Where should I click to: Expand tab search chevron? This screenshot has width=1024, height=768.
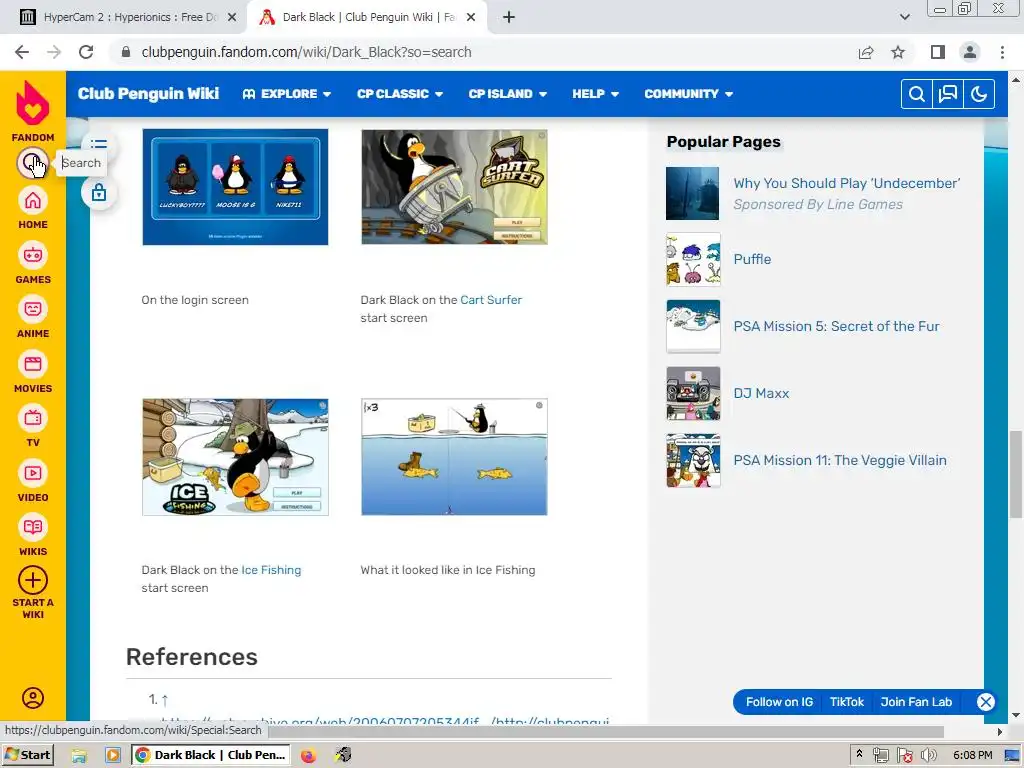coord(904,17)
